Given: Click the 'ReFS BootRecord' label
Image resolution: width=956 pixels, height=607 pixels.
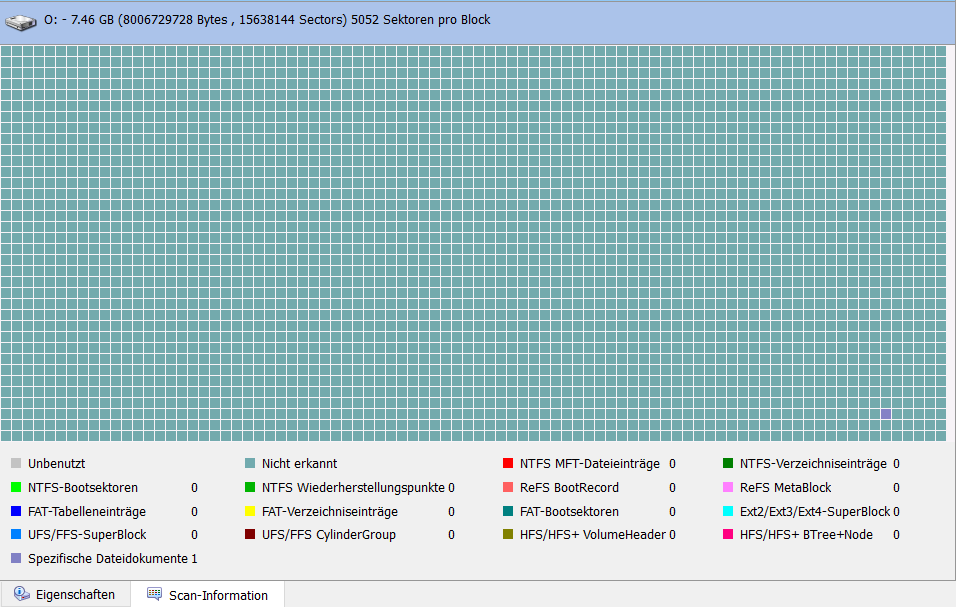Looking at the screenshot, I should (x=569, y=488).
